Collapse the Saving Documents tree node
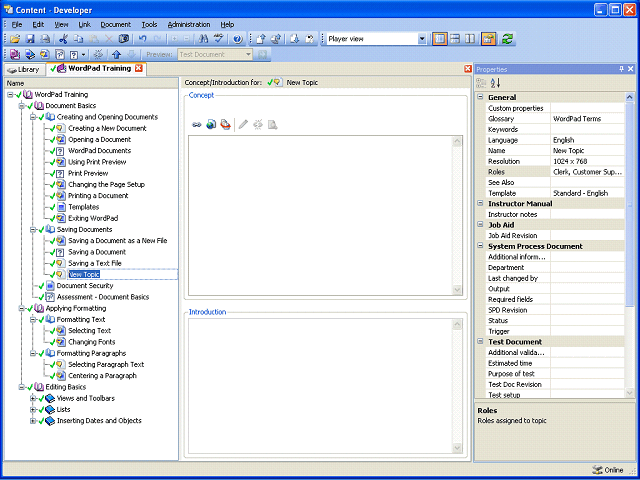 pyautogui.click(x=33, y=230)
